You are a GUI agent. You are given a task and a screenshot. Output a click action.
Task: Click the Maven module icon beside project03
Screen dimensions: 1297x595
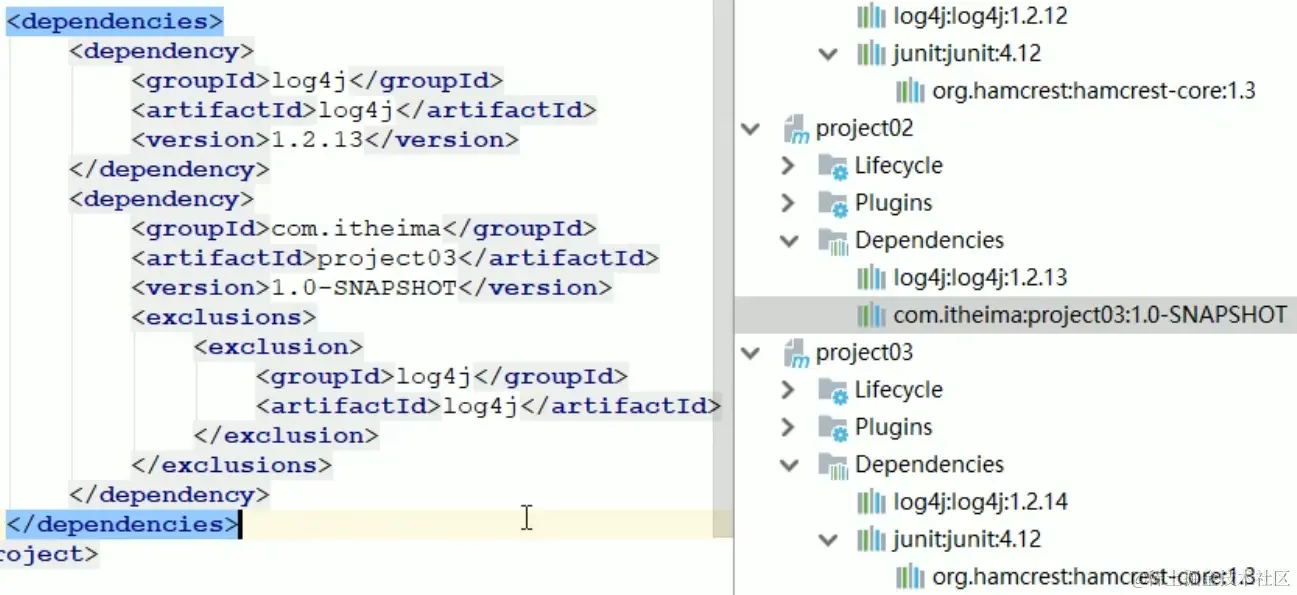click(796, 353)
